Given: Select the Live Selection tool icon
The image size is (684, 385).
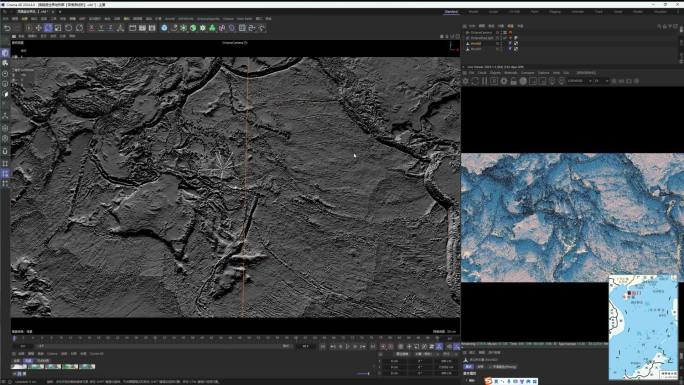Looking at the screenshot, I should coord(29,28).
